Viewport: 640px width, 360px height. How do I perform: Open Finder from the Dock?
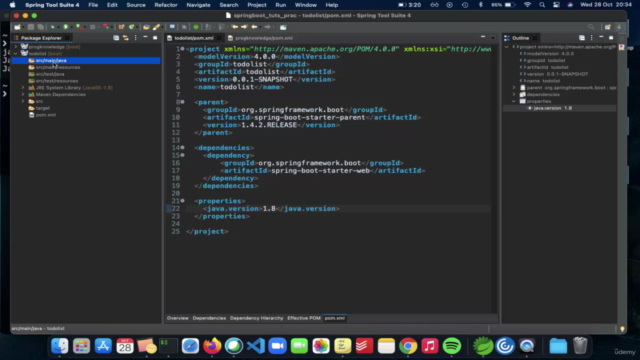60,346
